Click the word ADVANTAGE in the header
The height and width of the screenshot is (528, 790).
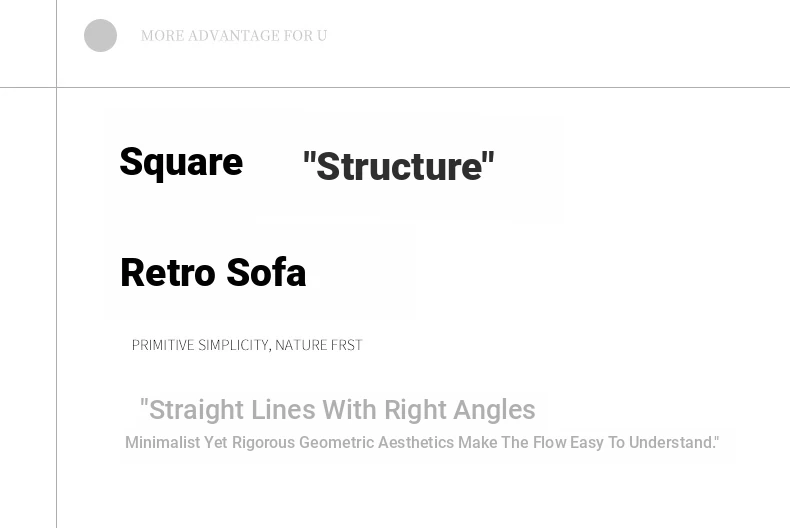(234, 36)
